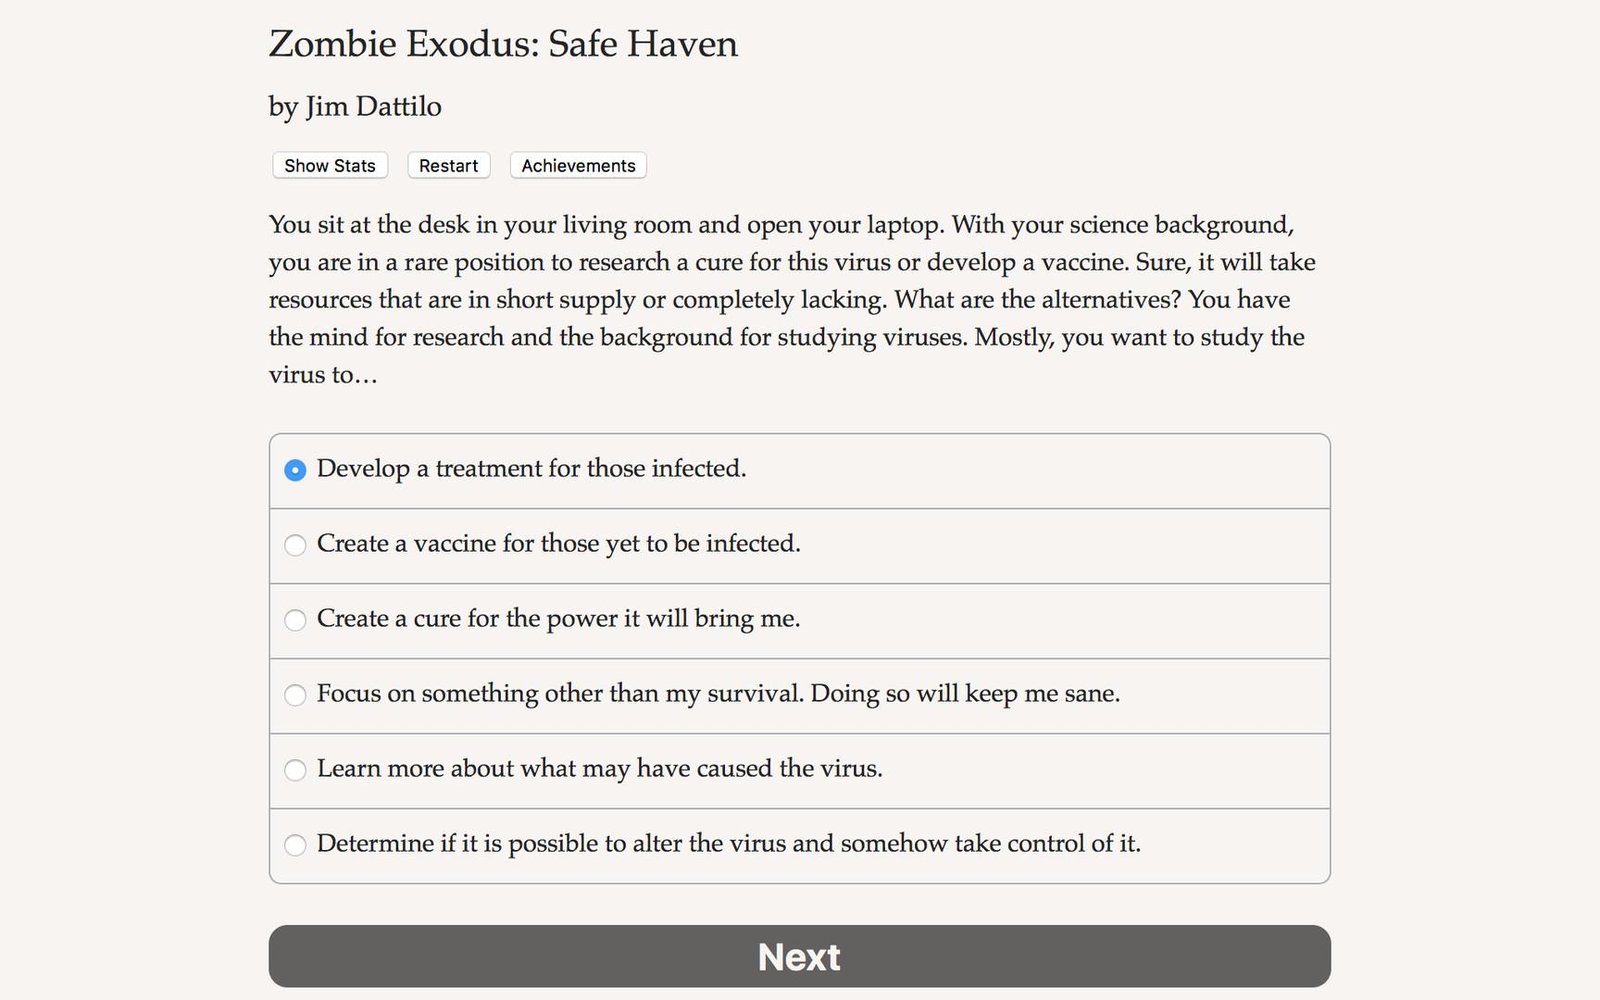
Task: Open the Achievements page
Action: click(x=577, y=165)
